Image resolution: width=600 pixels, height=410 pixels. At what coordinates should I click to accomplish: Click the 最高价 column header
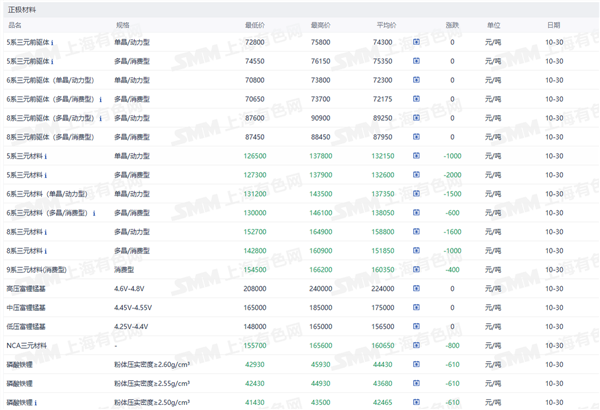coord(321,25)
